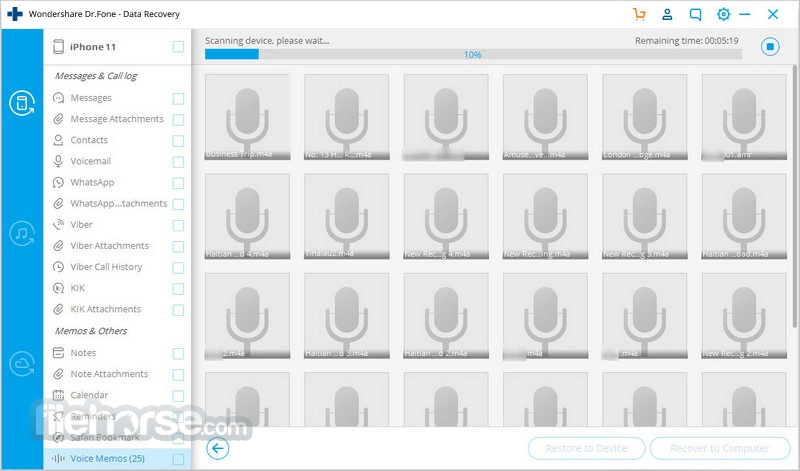Select the New Rec...g 4.m4a thumbnail
The width and height of the screenshot is (800, 471).
446,216
